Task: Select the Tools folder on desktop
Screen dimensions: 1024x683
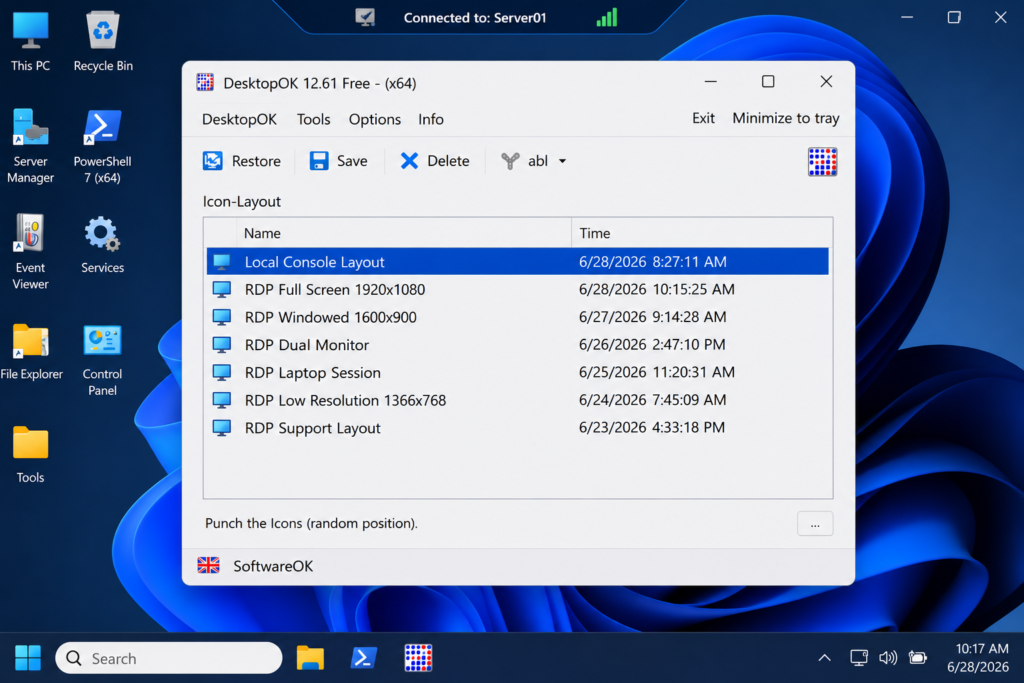Action: (x=30, y=454)
